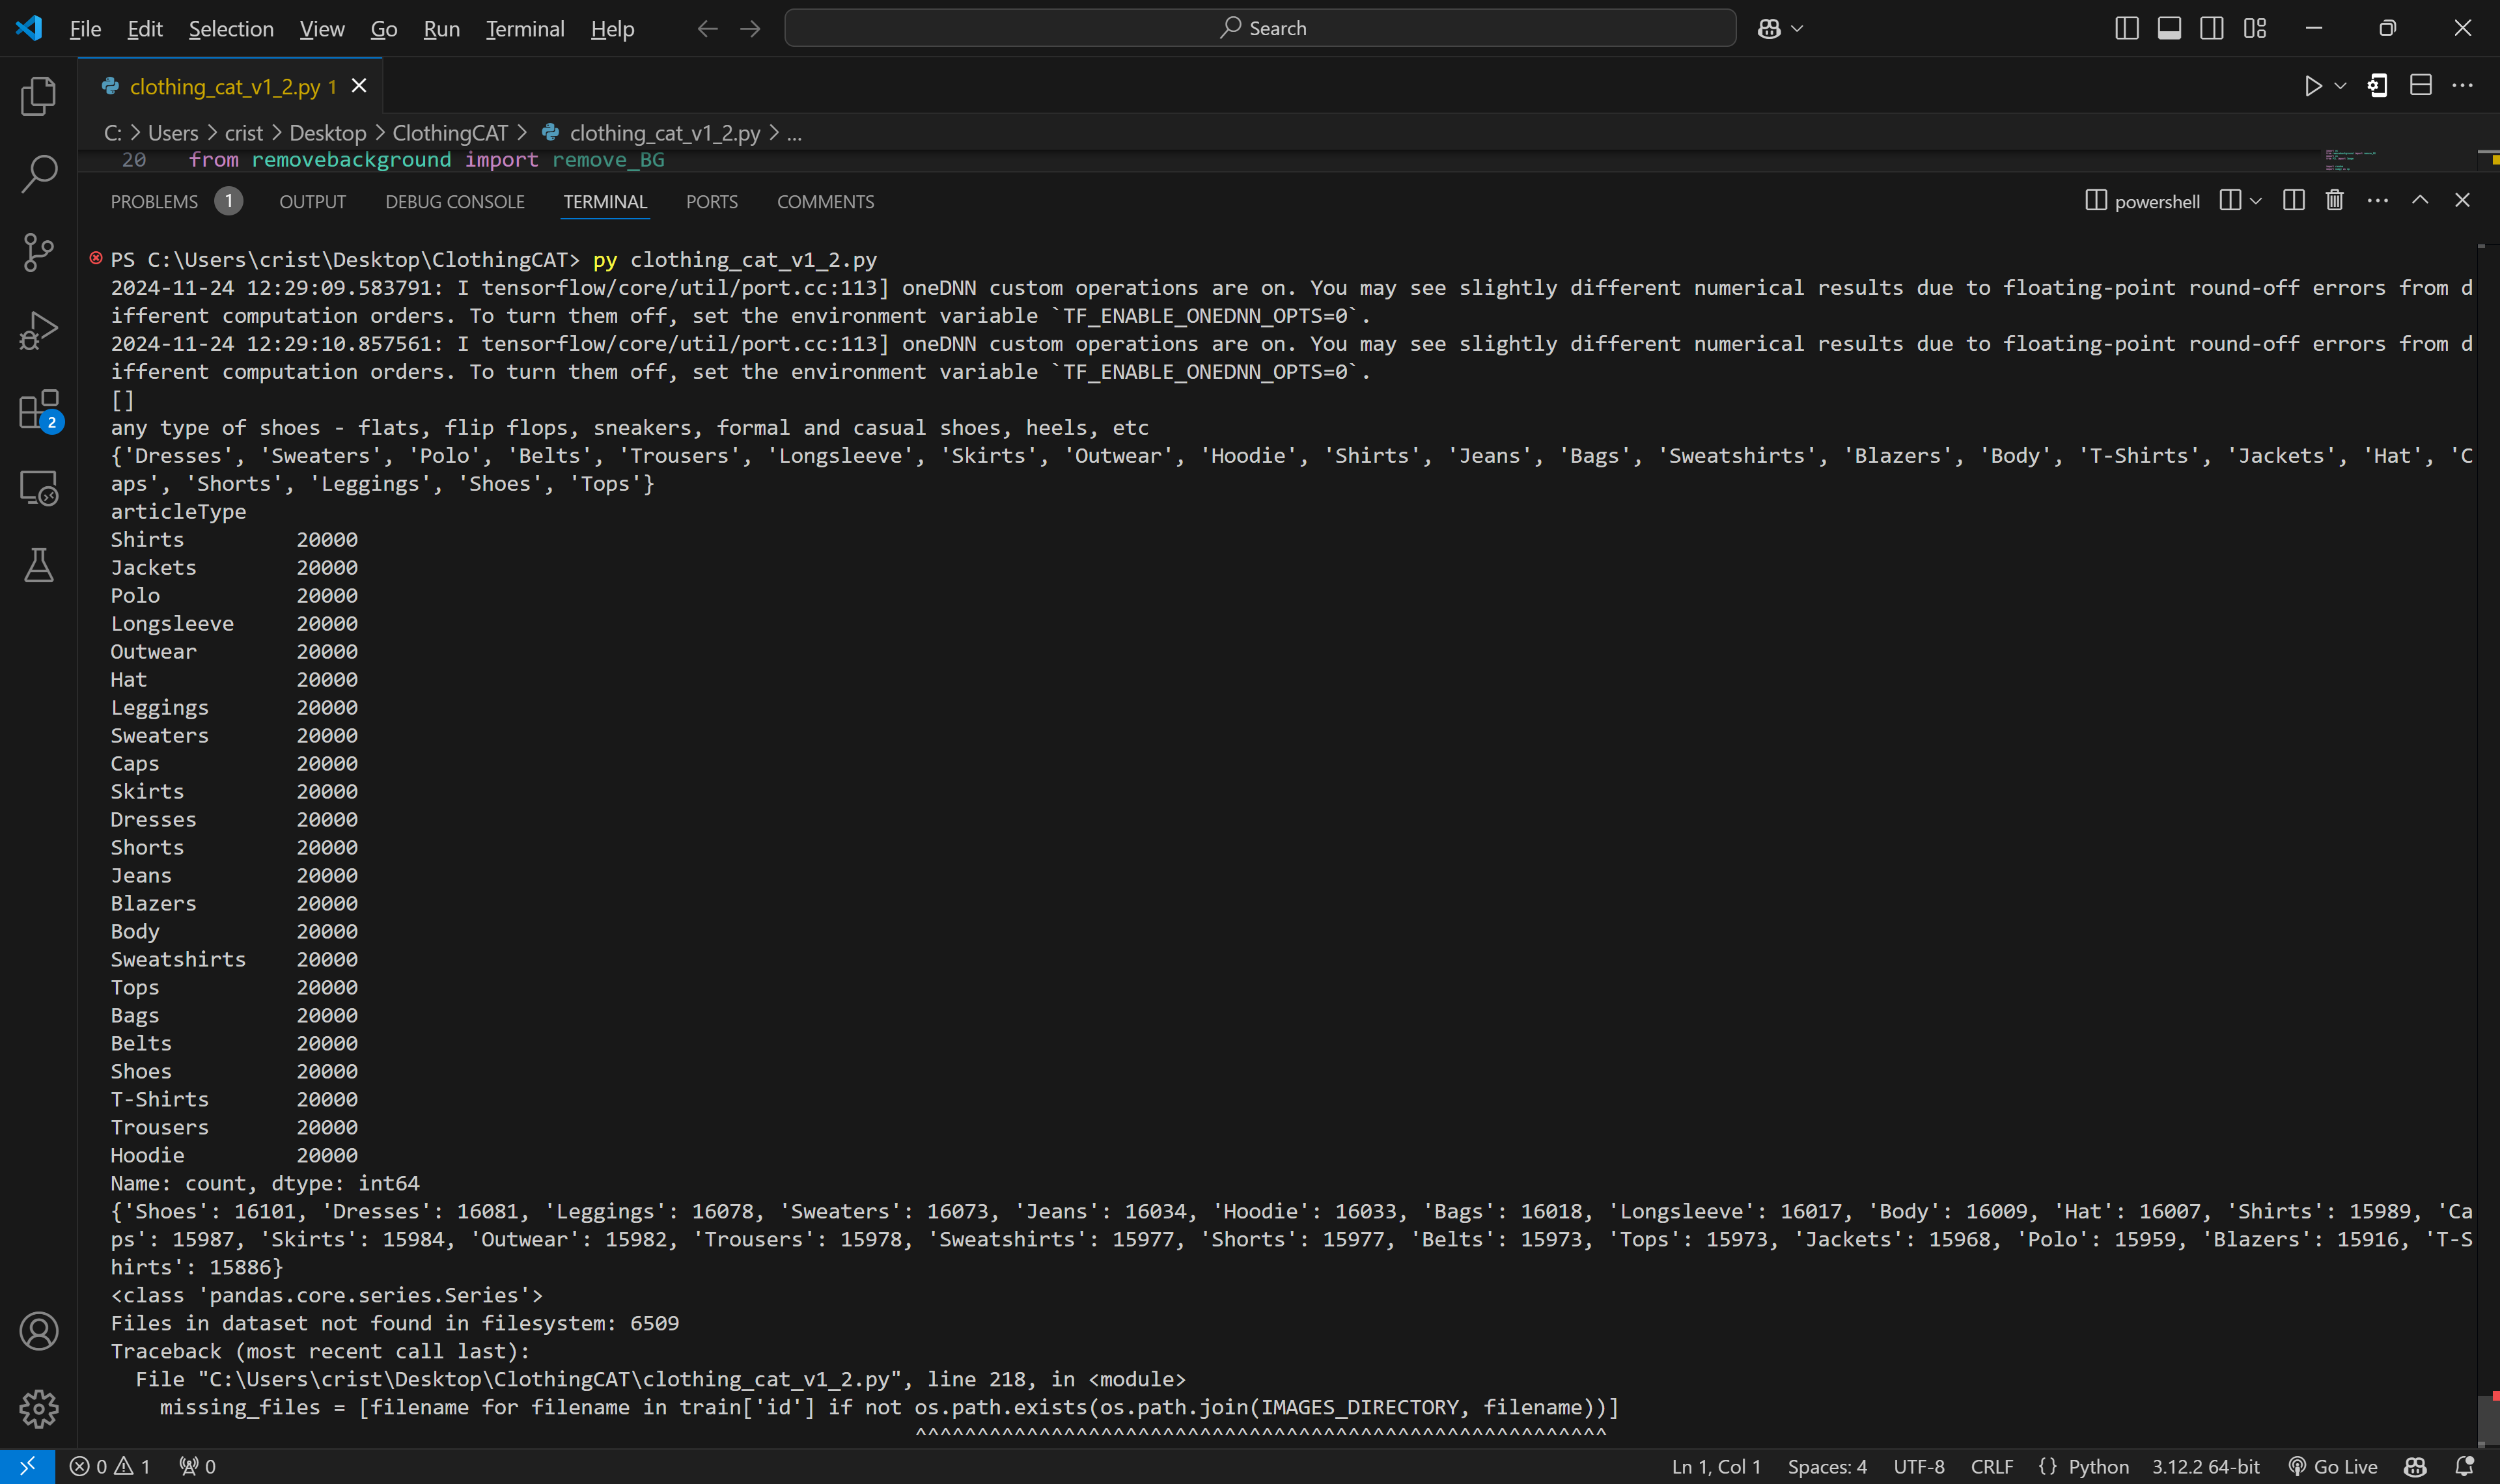Select interpreter 3.12.2 64-bit
The height and width of the screenshot is (1484, 2500).
pyautogui.click(x=2206, y=1466)
